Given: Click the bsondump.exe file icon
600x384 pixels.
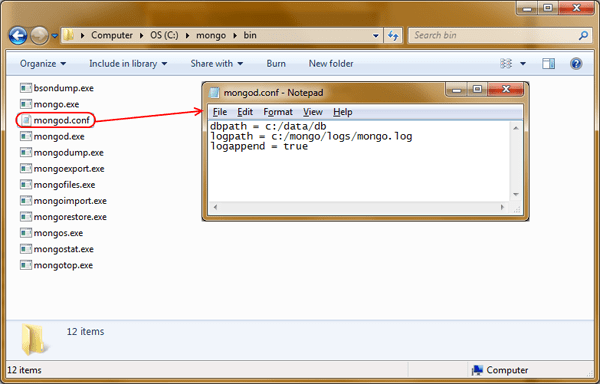Looking at the screenshot, I should [x=26, y=88].
